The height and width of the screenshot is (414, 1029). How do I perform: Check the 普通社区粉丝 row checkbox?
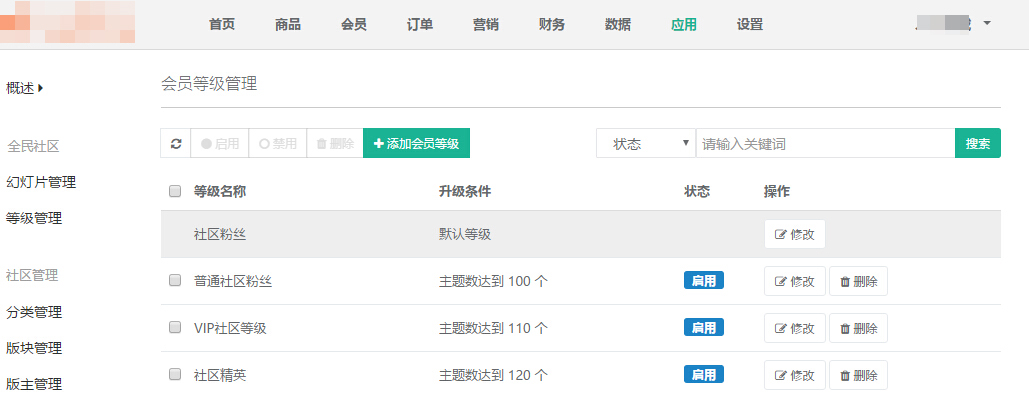(175, 281)
